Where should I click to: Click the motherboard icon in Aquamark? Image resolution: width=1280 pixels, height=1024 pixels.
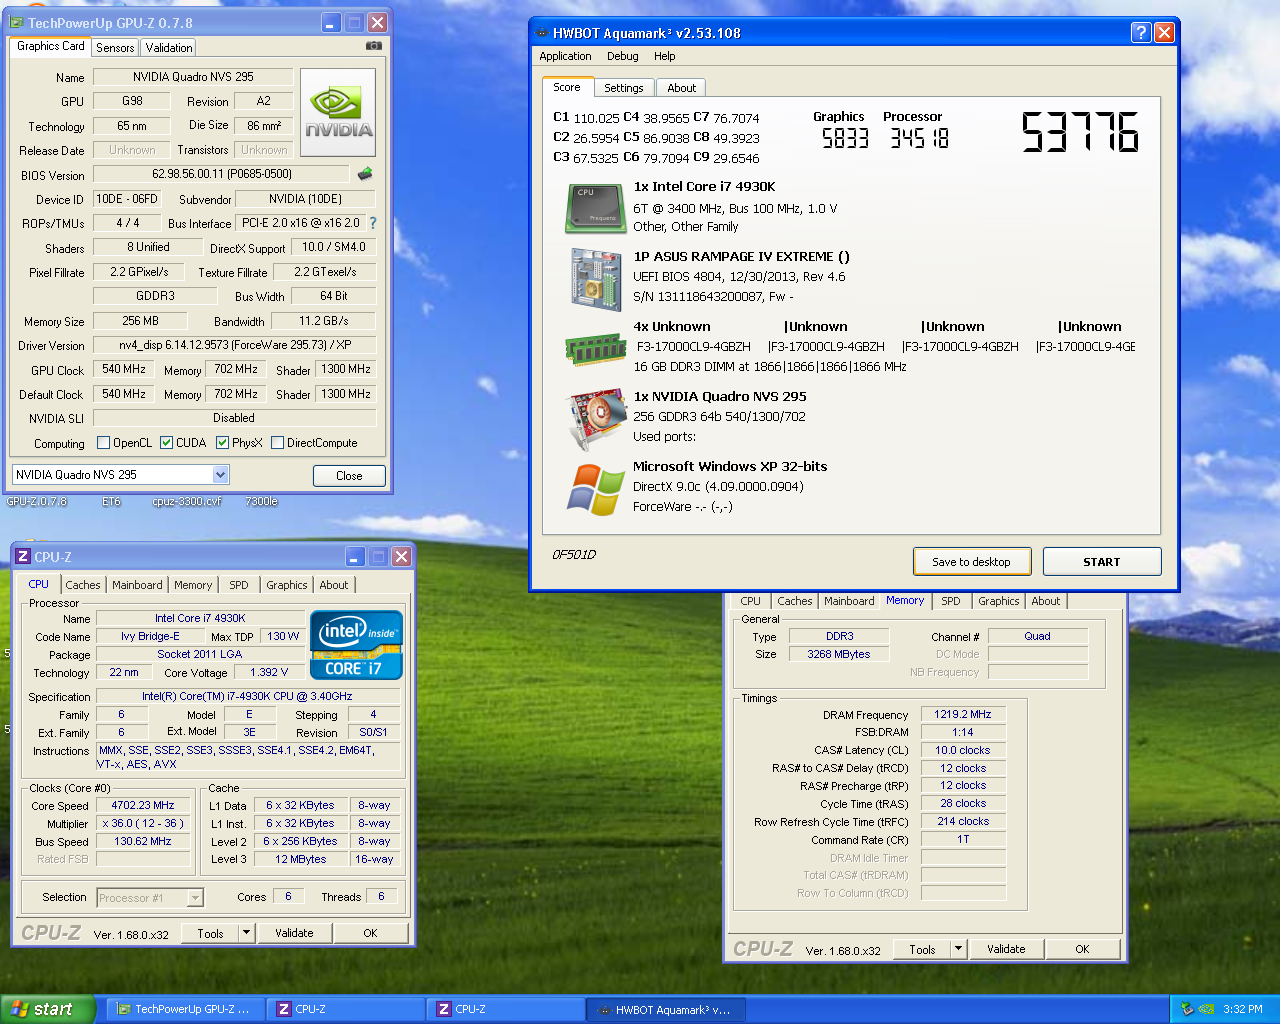(596, 279)
